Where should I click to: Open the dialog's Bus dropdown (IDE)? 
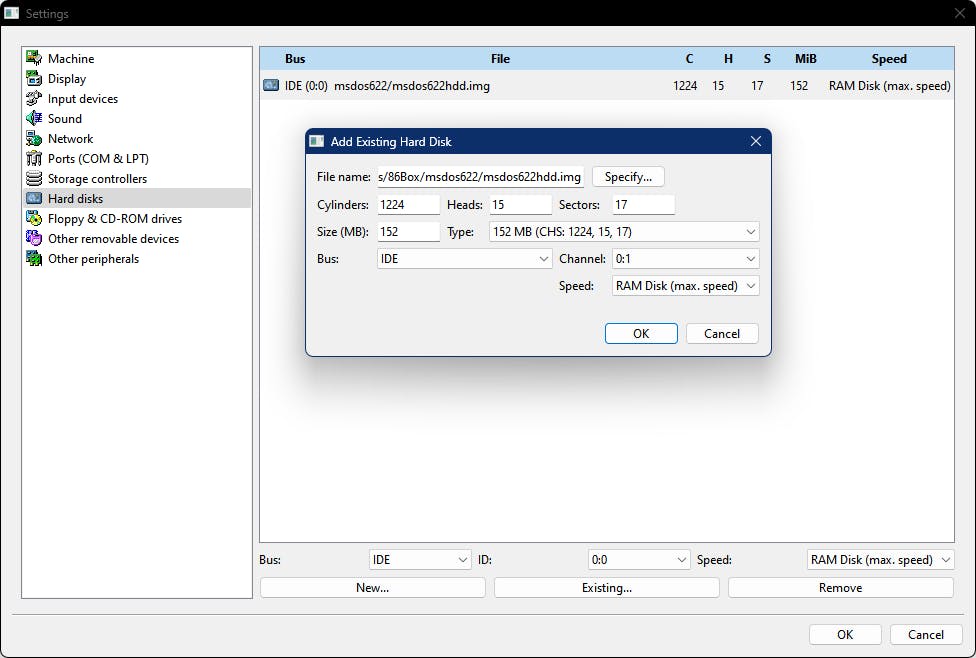point(464,258)
